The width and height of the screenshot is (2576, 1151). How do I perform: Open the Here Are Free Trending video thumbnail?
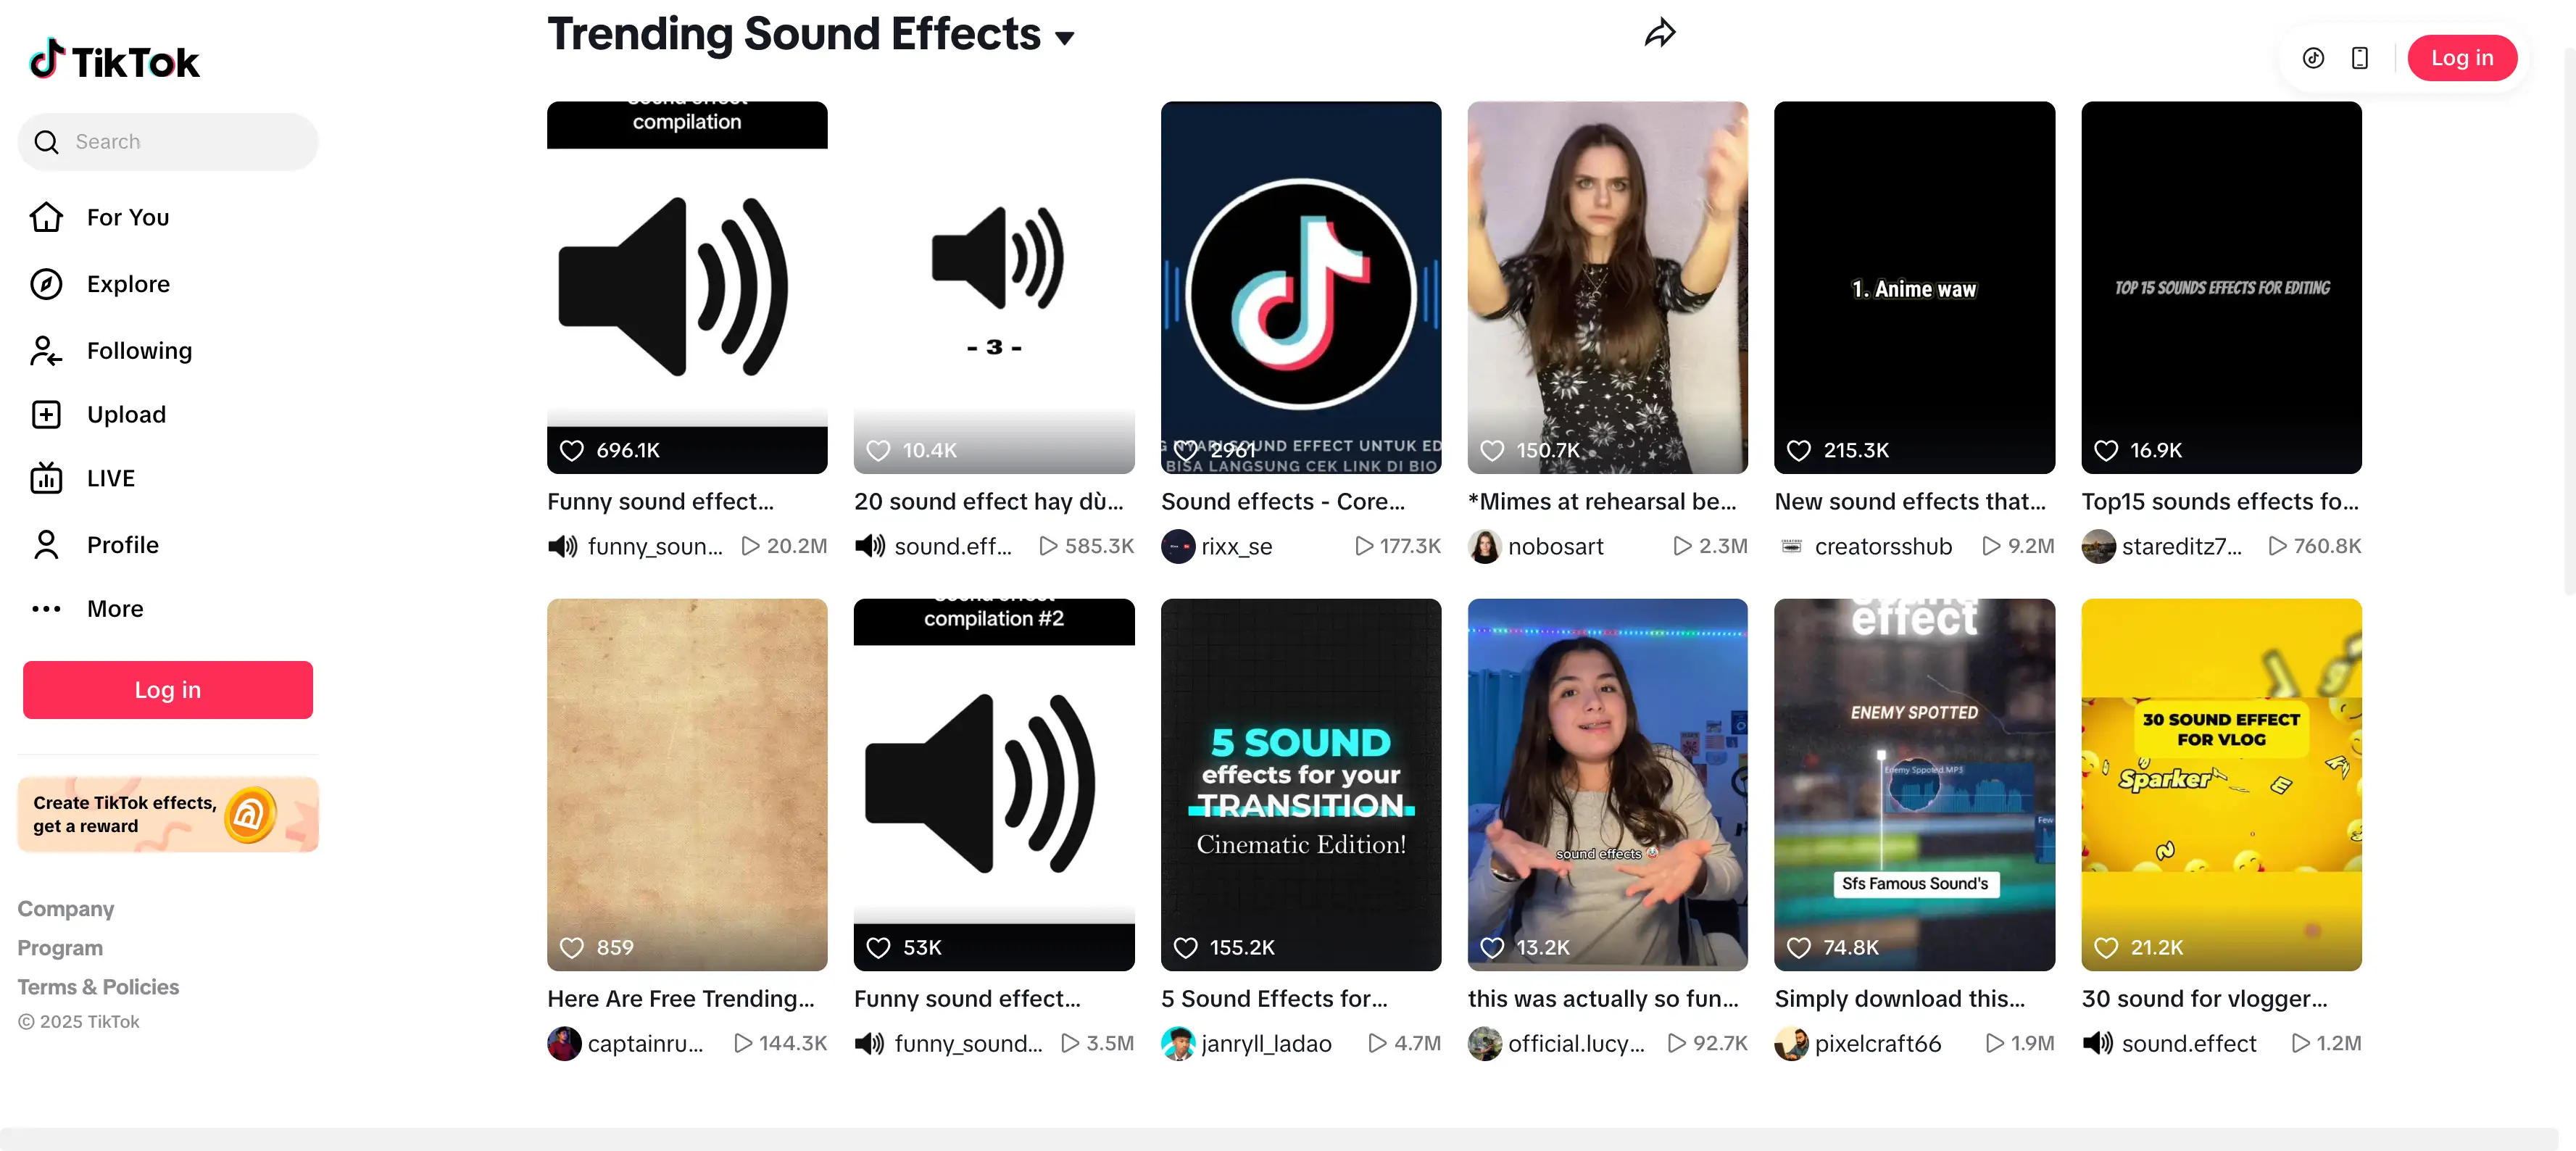[687, 785]
